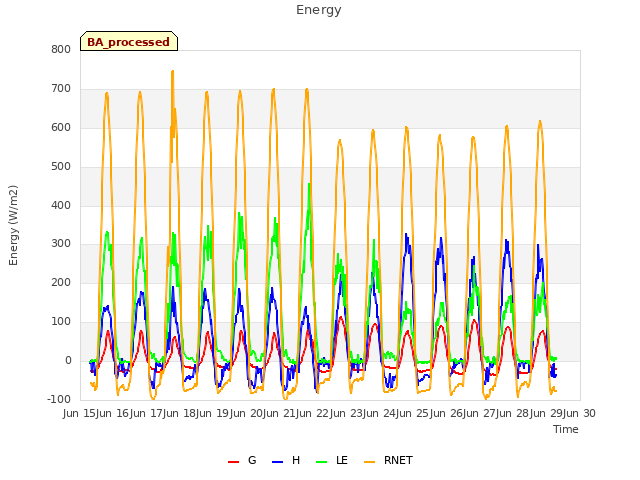Click the Jun 29 x-axis date label
Screen dimensions: 640x480
tap(547, 413)
